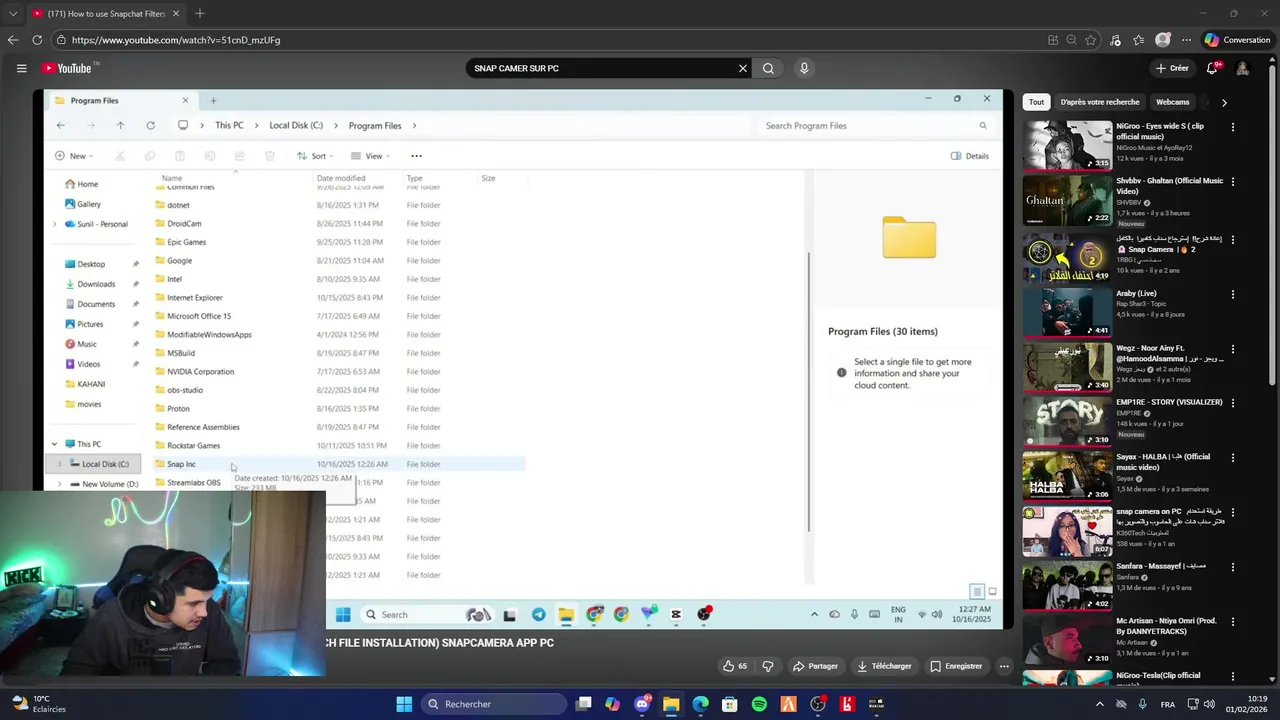Open NiGroo Eyes wide S video thumbnail
1280x720 pixels.
tap(1067, 146)
